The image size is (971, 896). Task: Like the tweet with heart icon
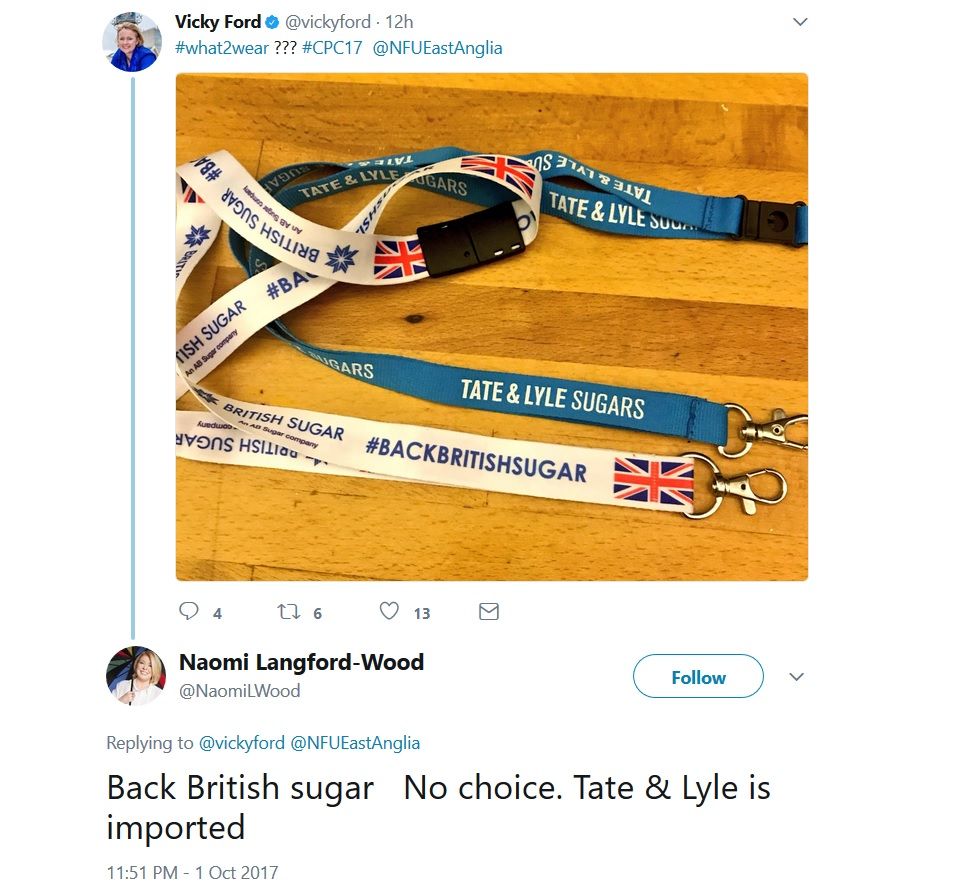pyautogui.click(x=389, y=611)
